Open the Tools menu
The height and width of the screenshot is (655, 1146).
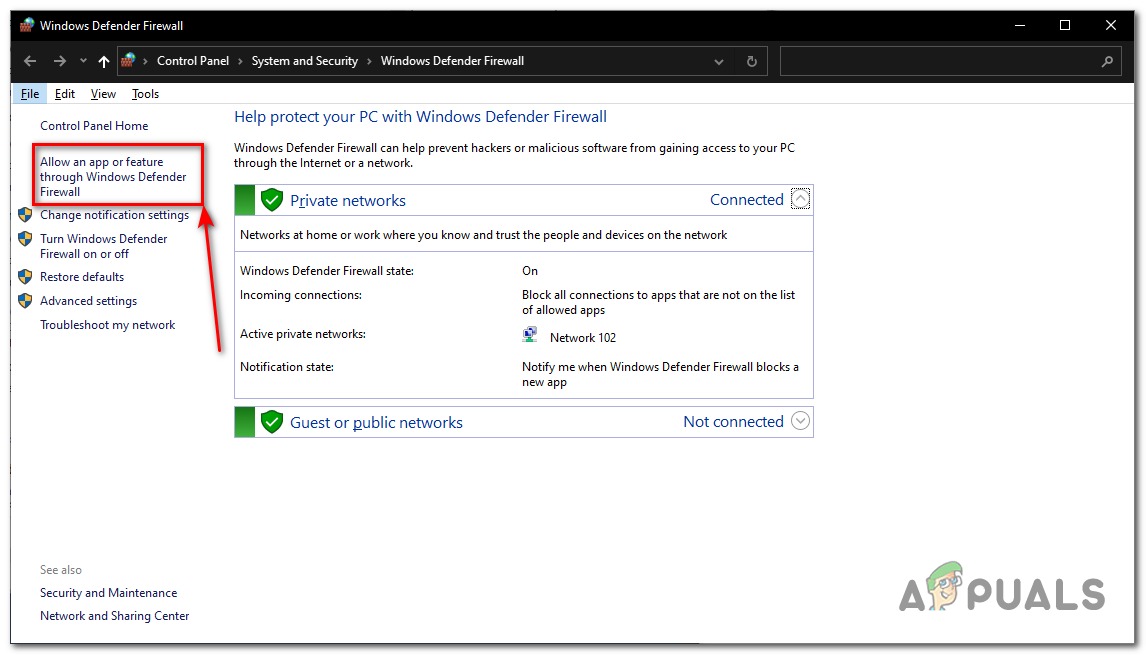[145, 94]
